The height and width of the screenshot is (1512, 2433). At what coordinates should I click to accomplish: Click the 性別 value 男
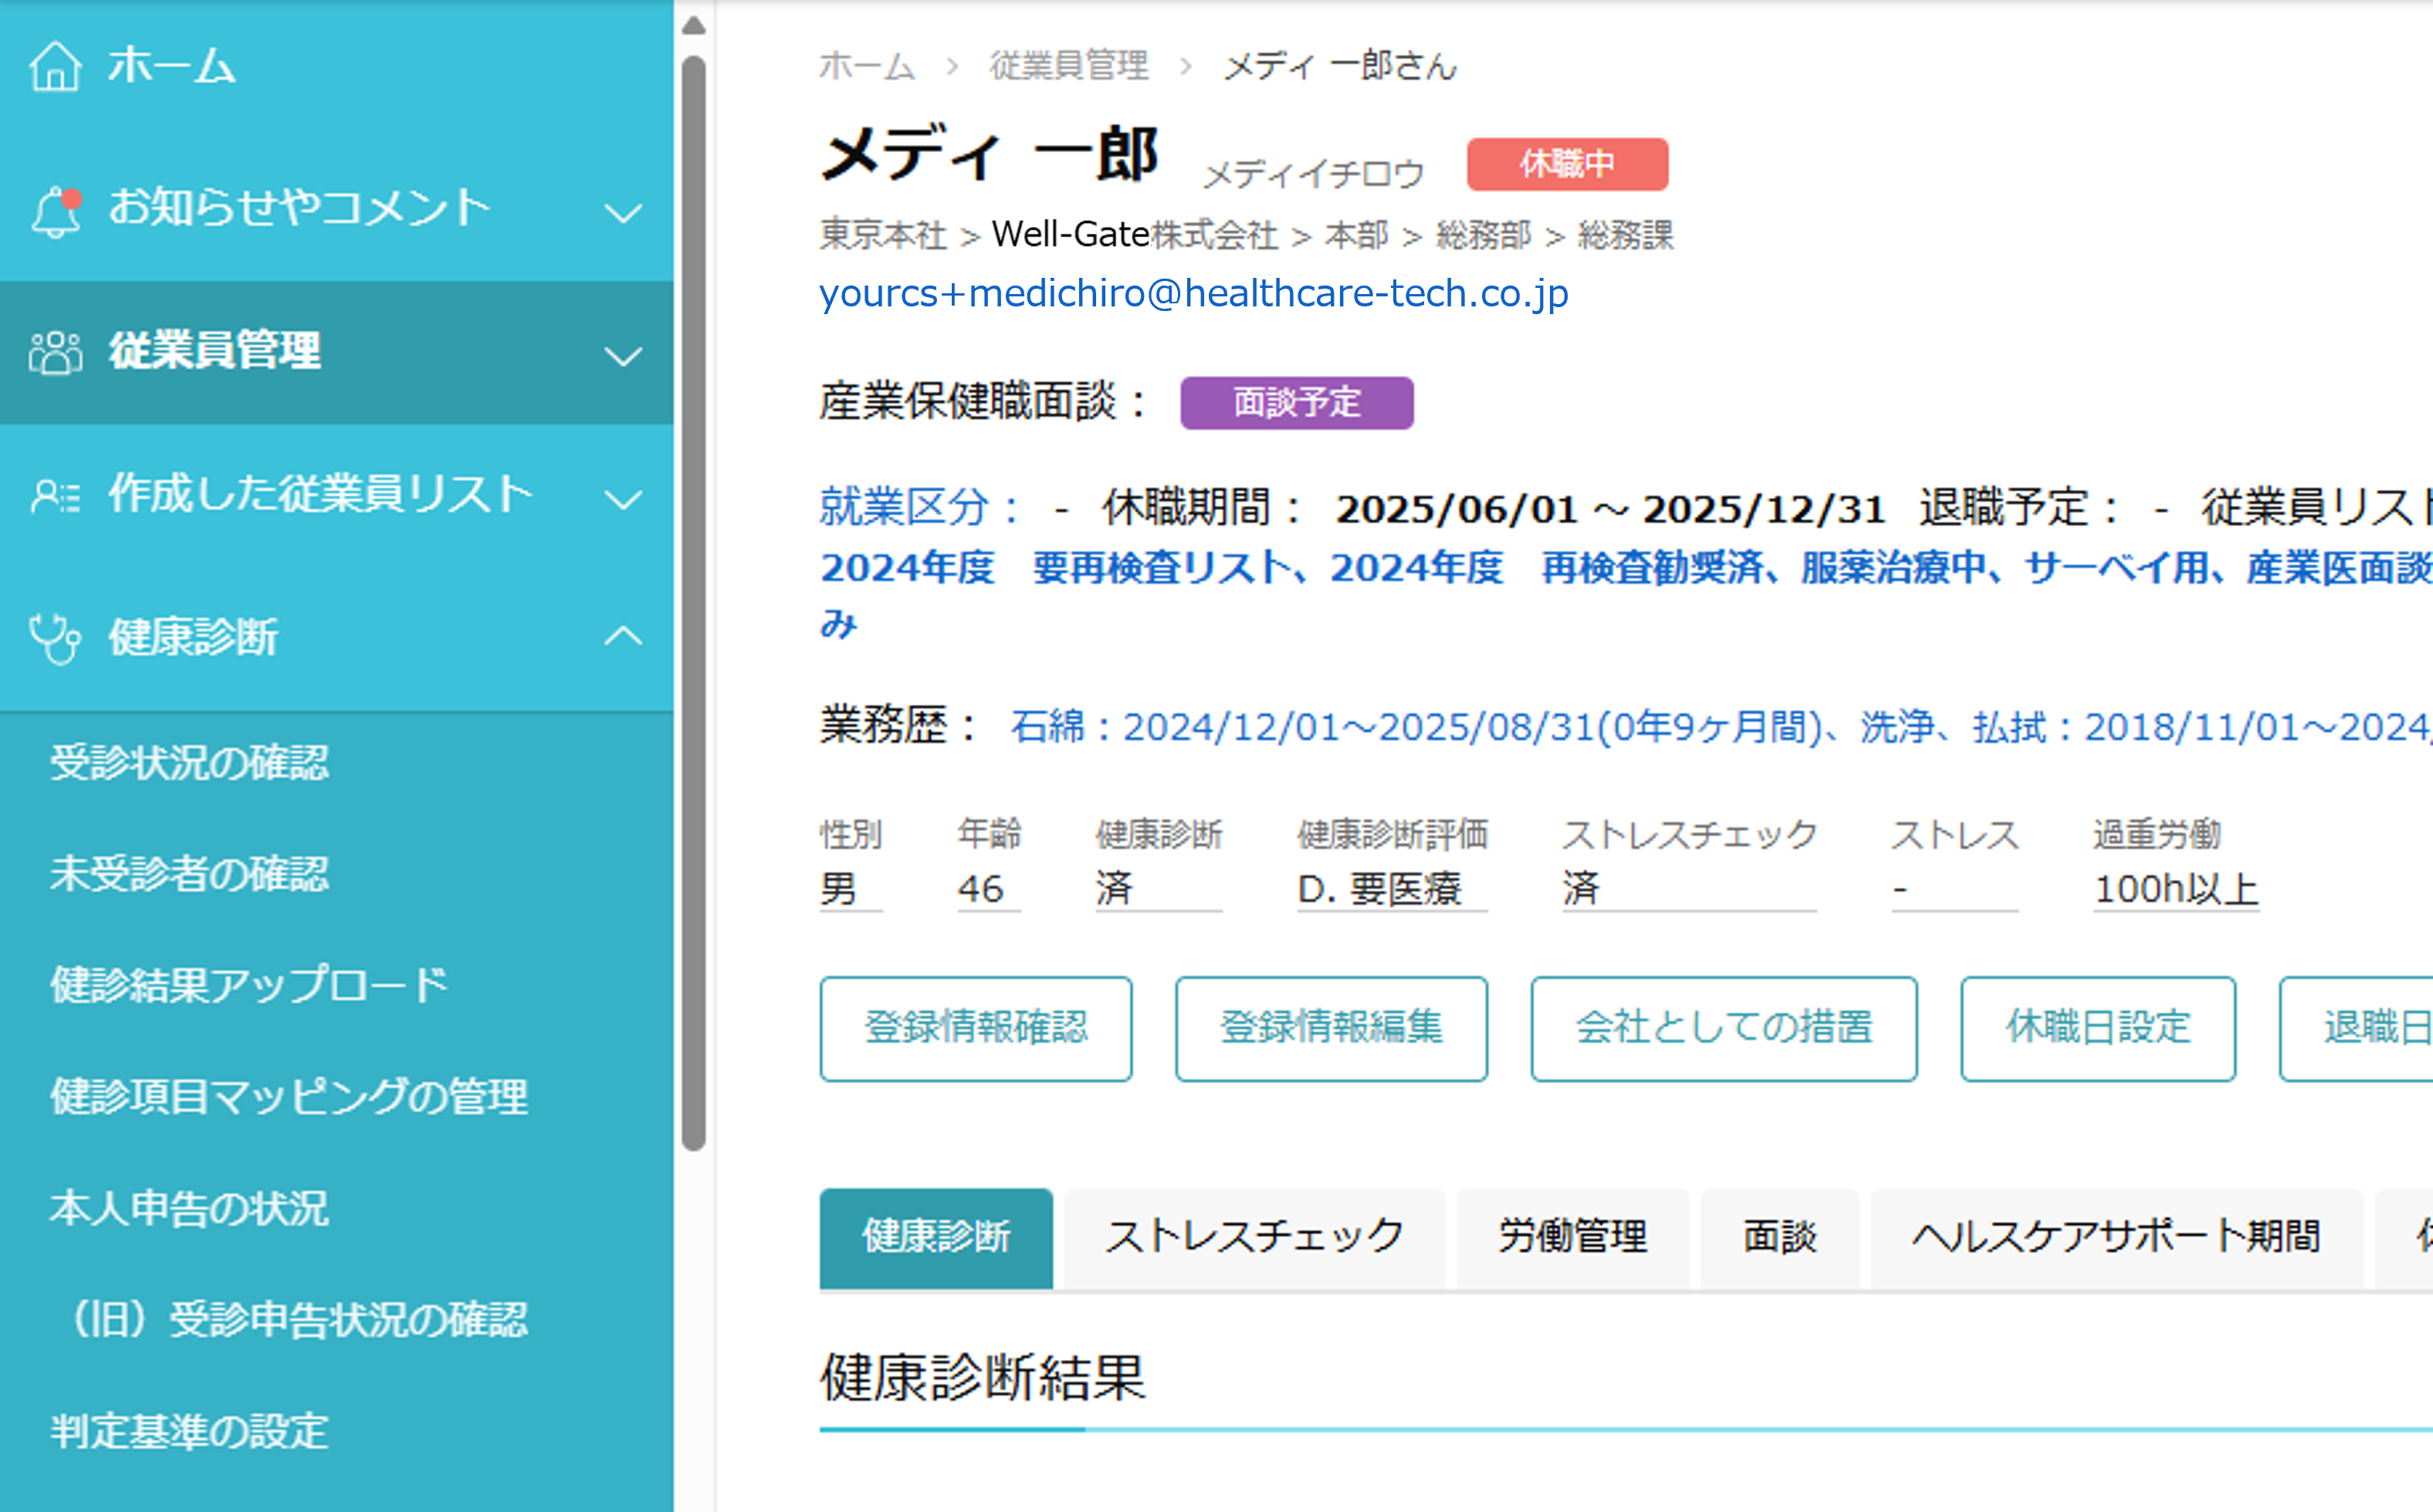(x=838, y=889)
